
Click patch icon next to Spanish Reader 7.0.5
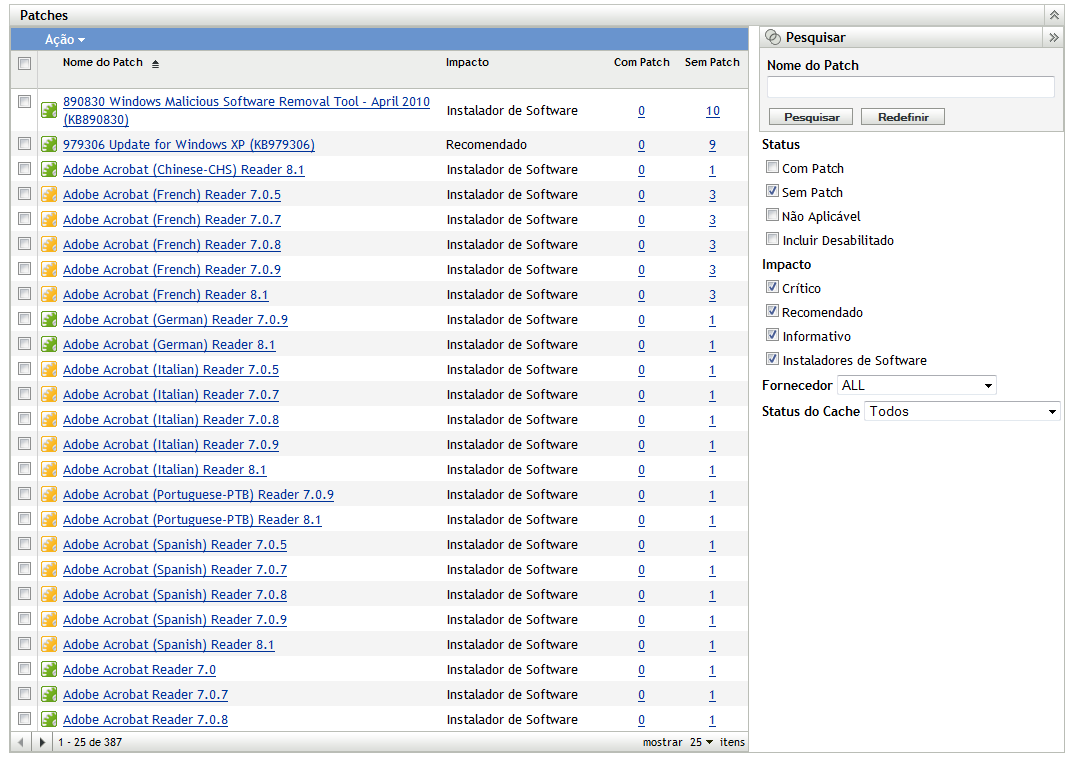tap(49, 544)
